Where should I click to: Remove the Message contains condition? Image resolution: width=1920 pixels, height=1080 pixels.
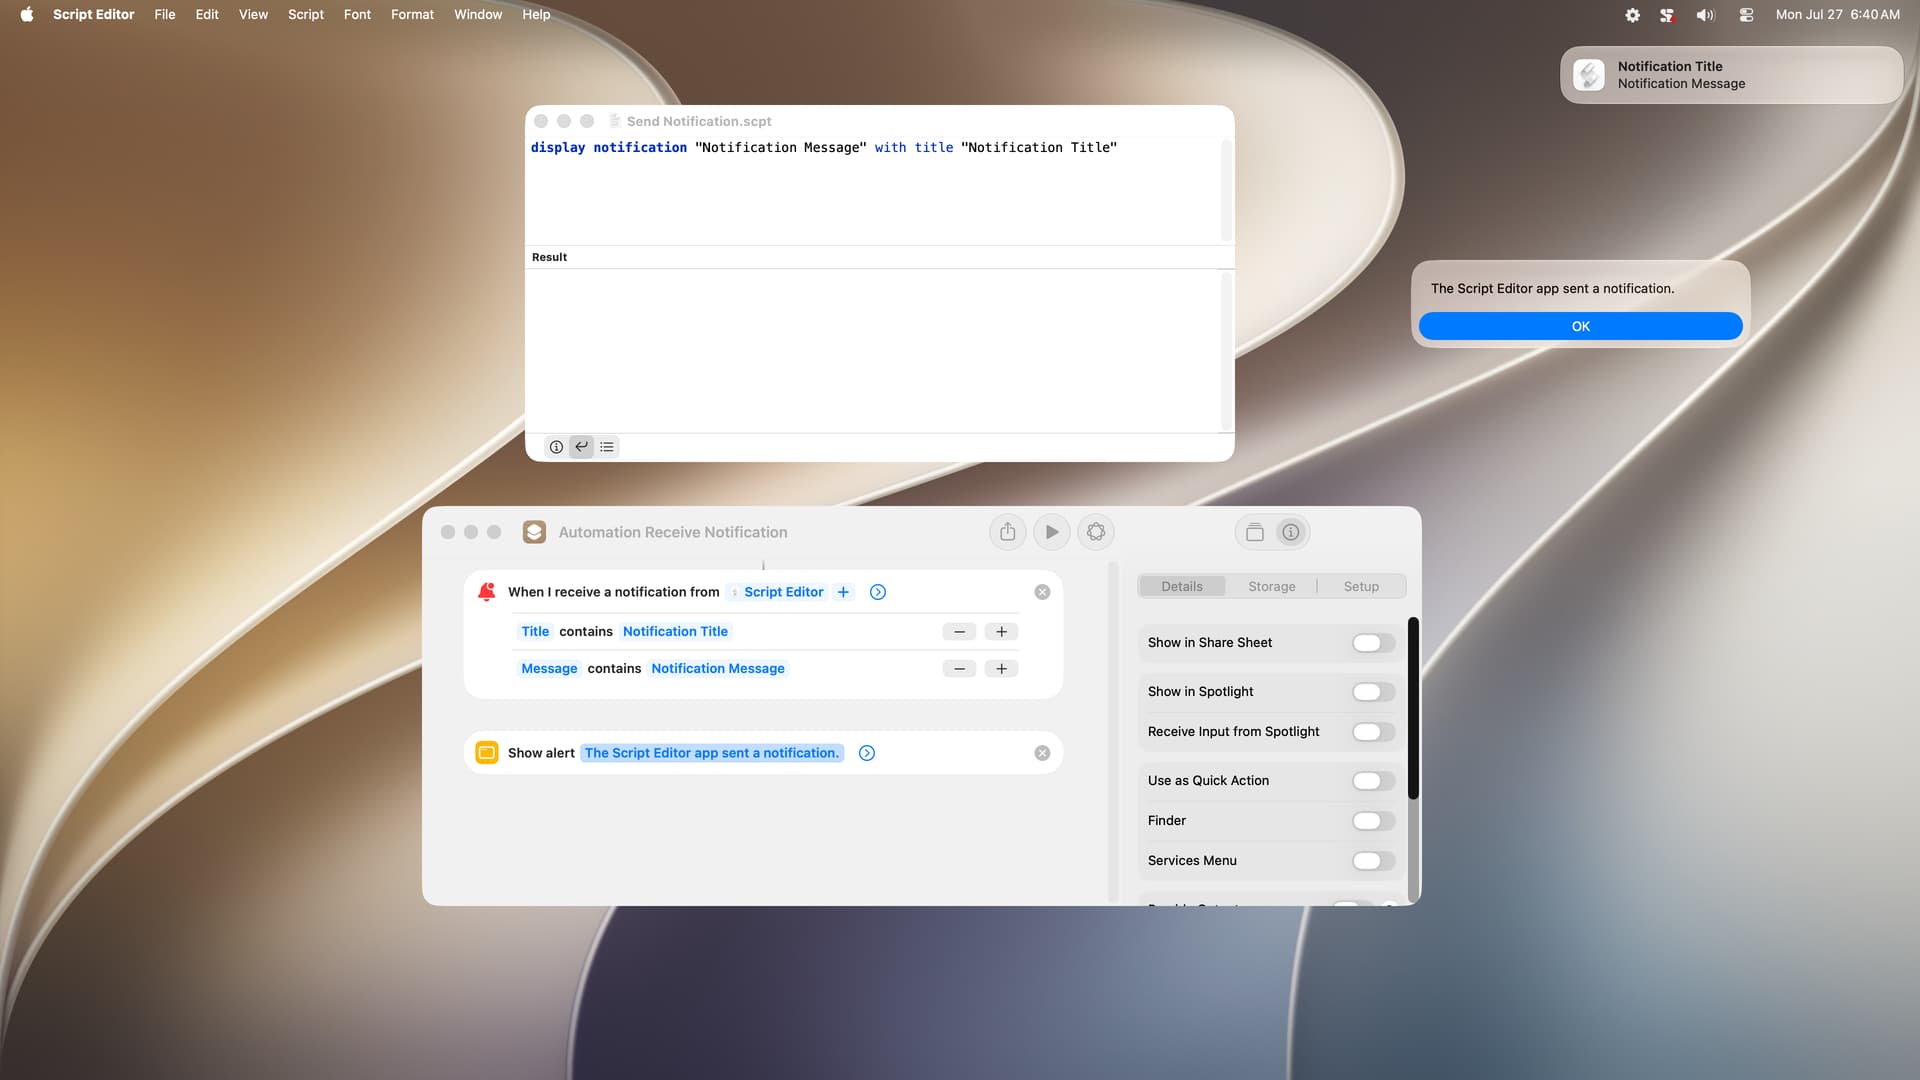[959, 669]
